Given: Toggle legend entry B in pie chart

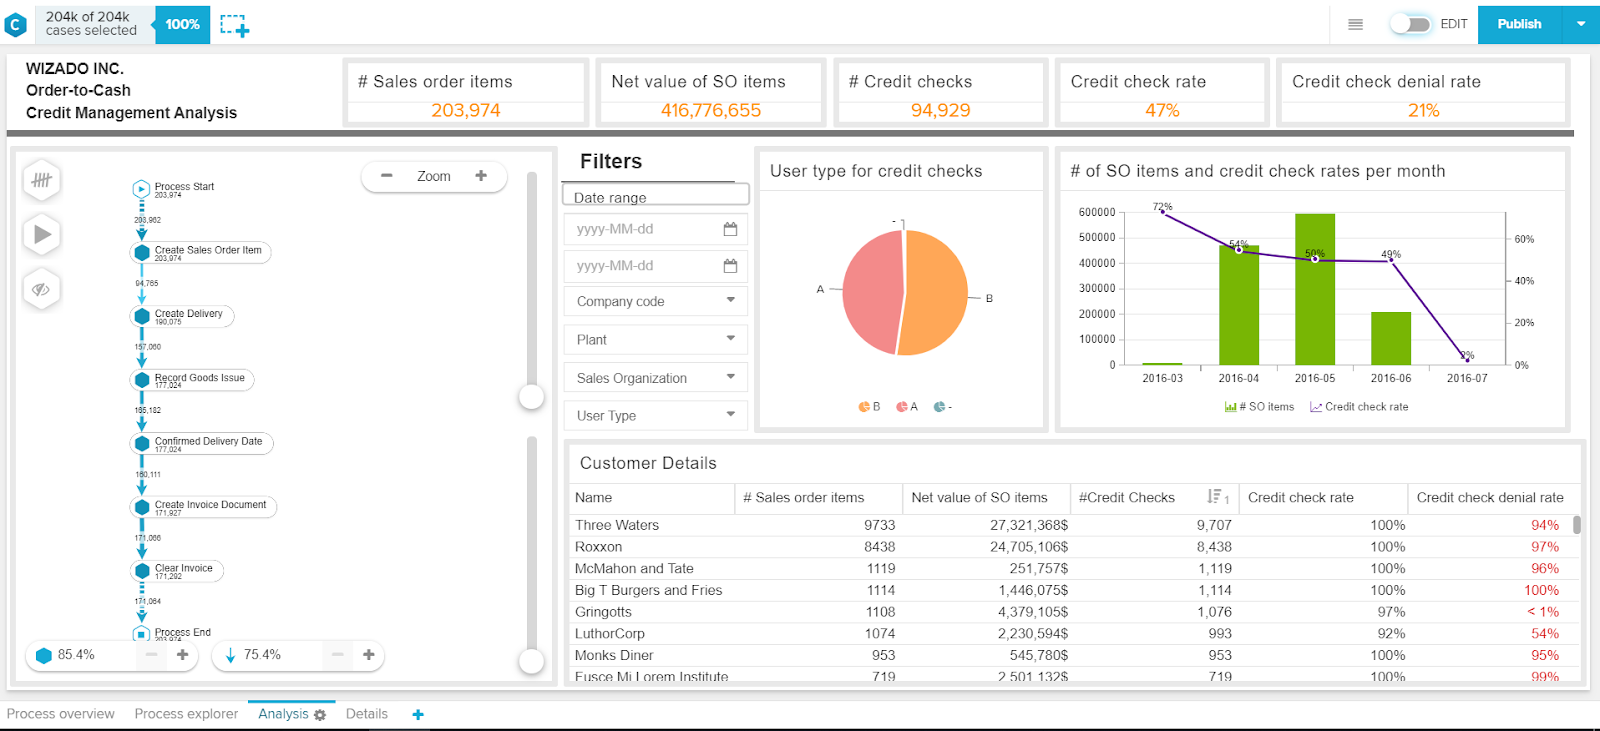Looking at the screenshot, I should pos(869,407).
